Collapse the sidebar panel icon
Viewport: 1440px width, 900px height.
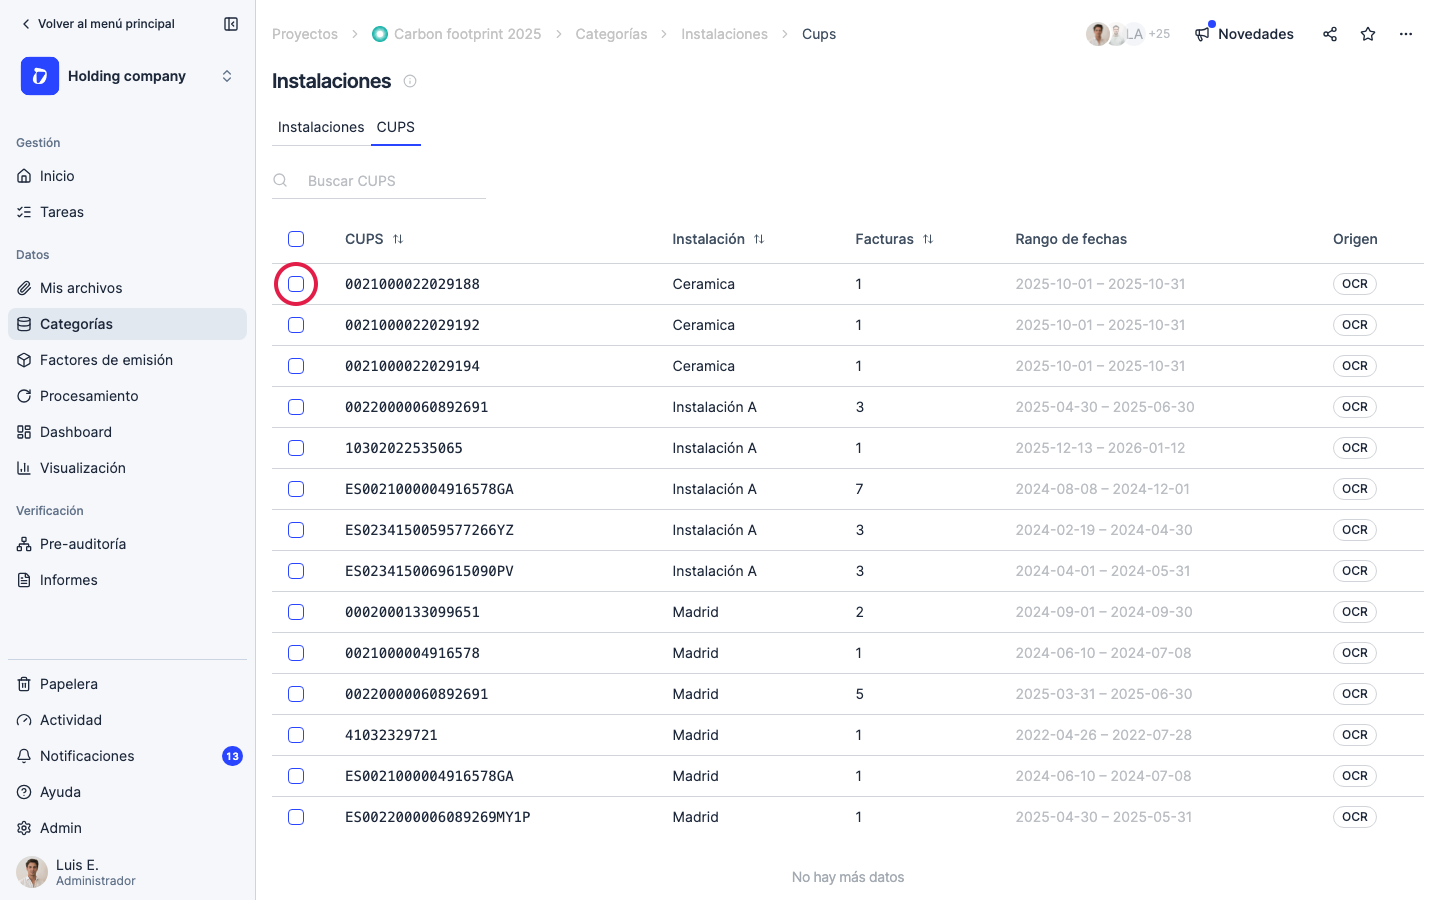pos(231,24)
